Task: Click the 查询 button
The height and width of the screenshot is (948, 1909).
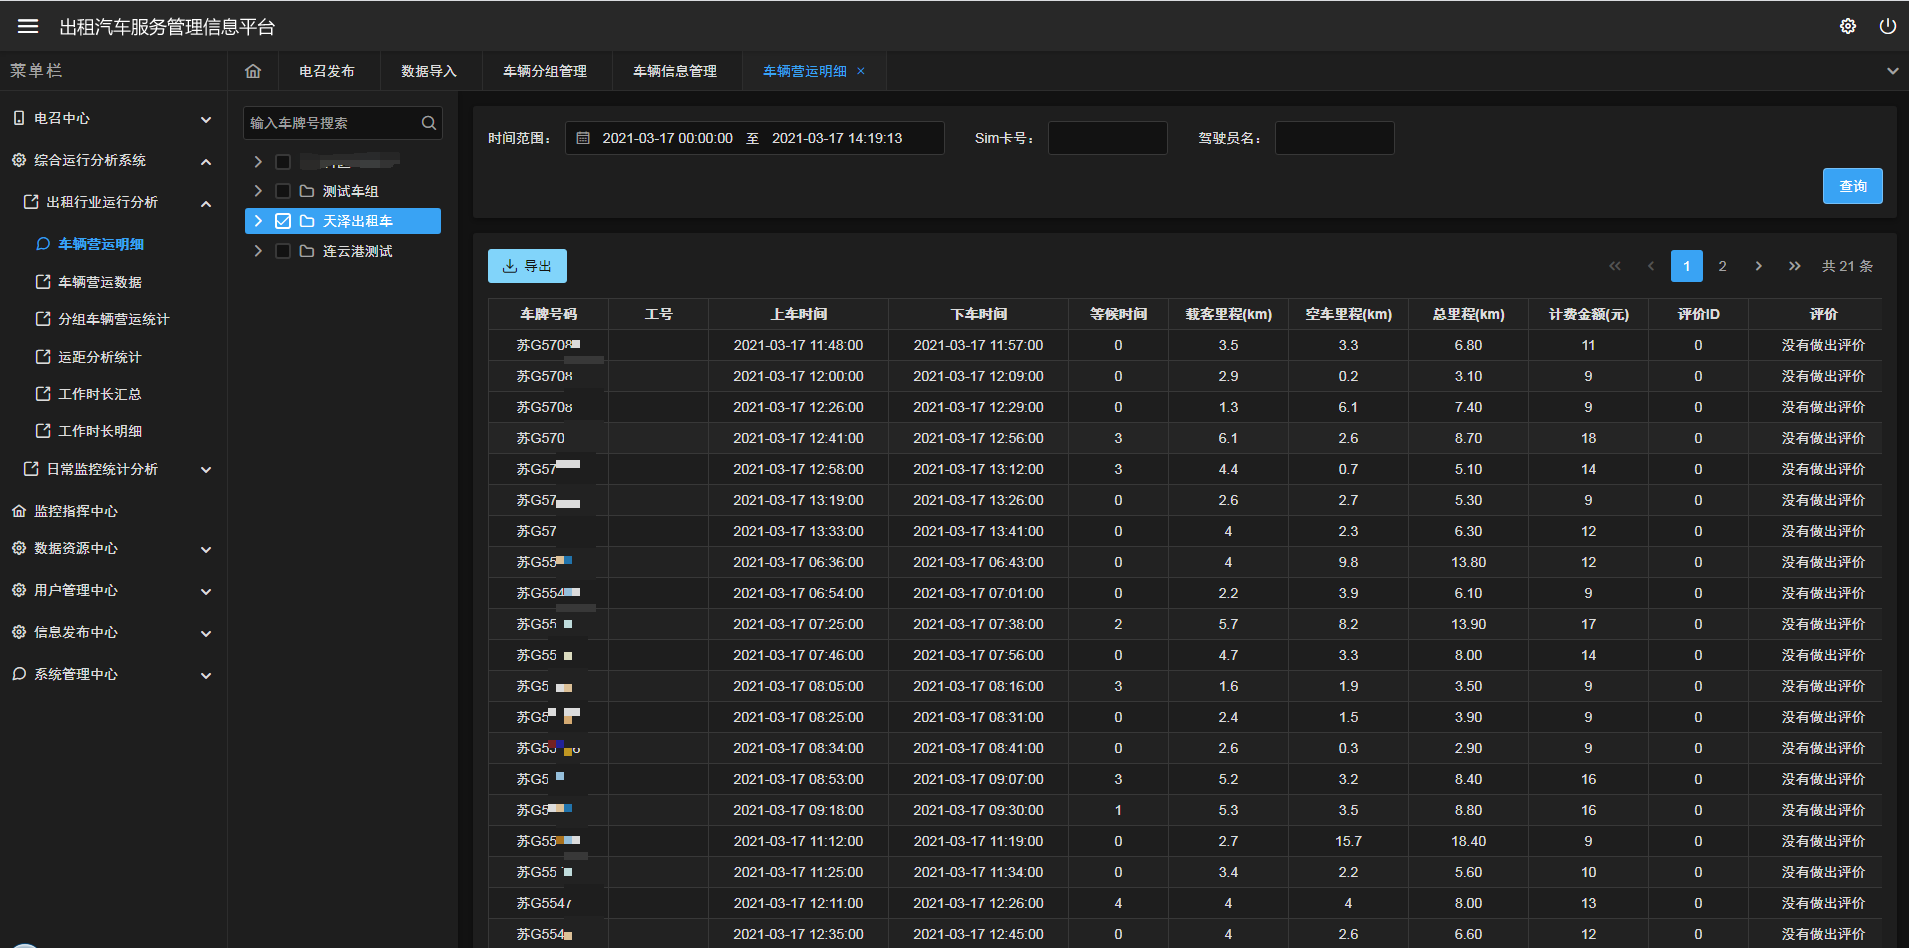Action: pyautogui.click(x=1852, y=186)
